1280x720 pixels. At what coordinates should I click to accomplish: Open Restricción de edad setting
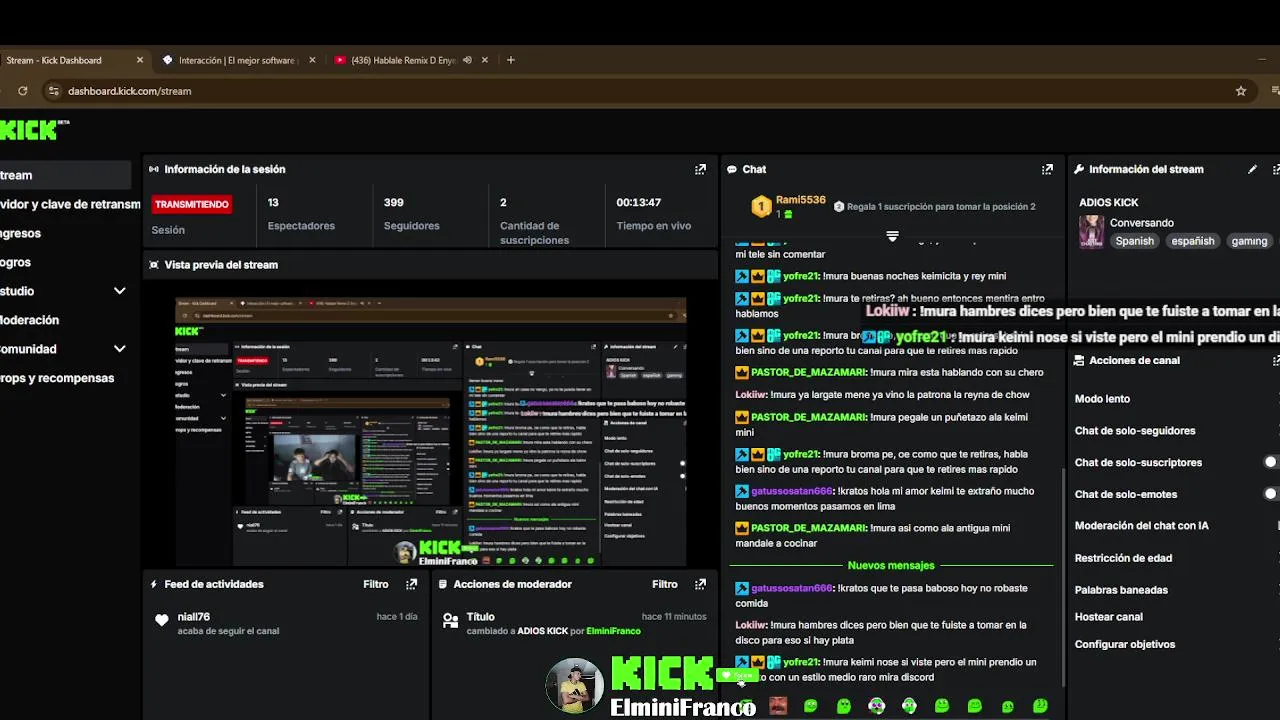pos(1123,558)
